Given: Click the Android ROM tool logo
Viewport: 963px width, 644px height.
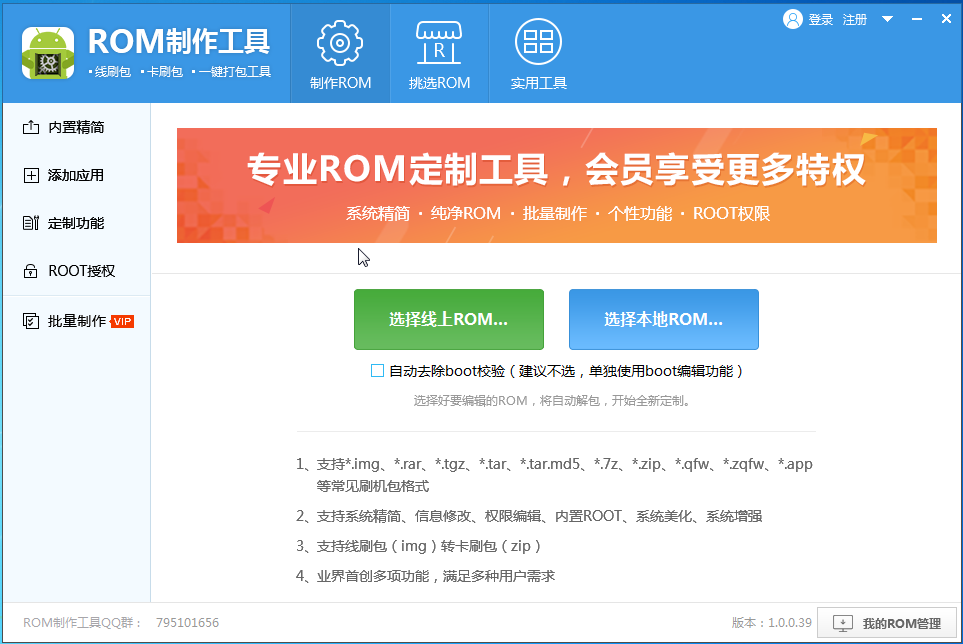Looking at the screenshot, I should coord(48,53).
